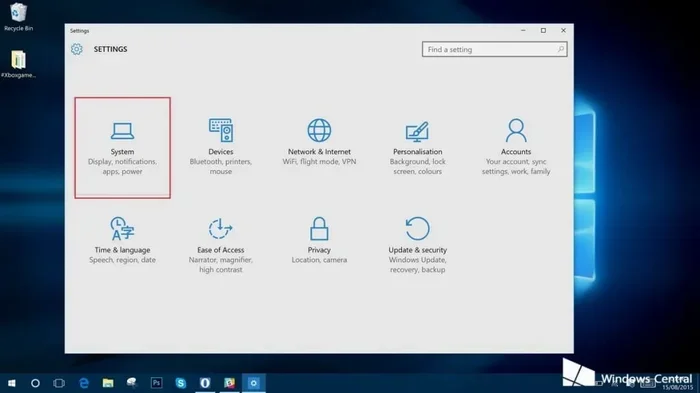Screen dimensions: 700x393
Task: Open the Ease of Access category
Action: click(221, 245)
